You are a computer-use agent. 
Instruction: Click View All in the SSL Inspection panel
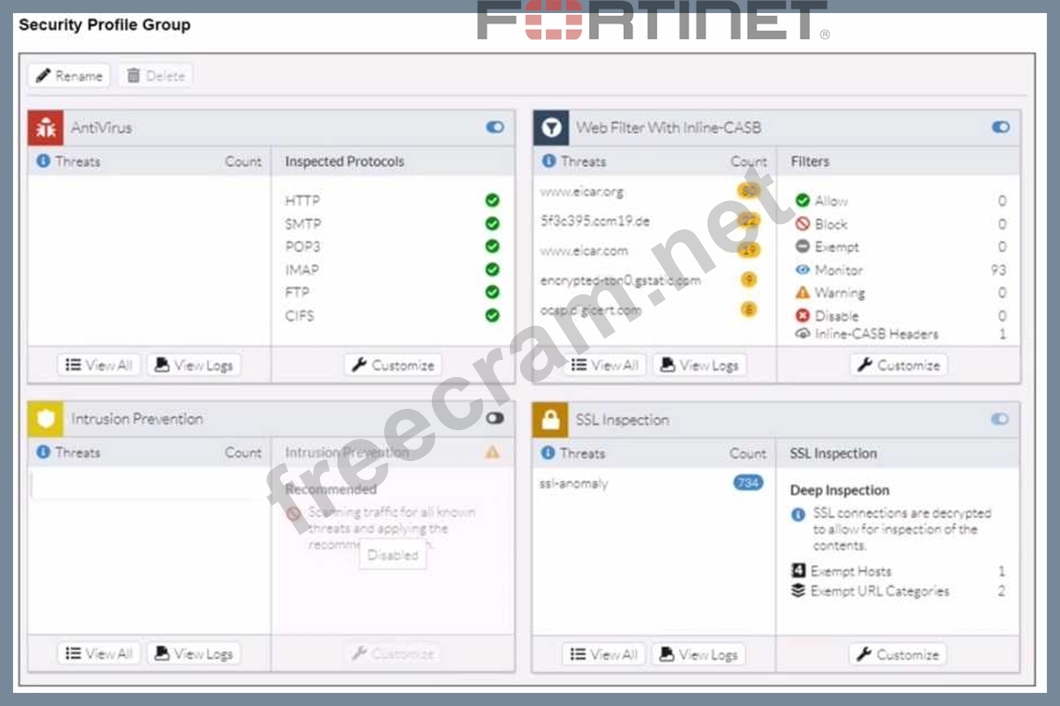tap(604, 654)
